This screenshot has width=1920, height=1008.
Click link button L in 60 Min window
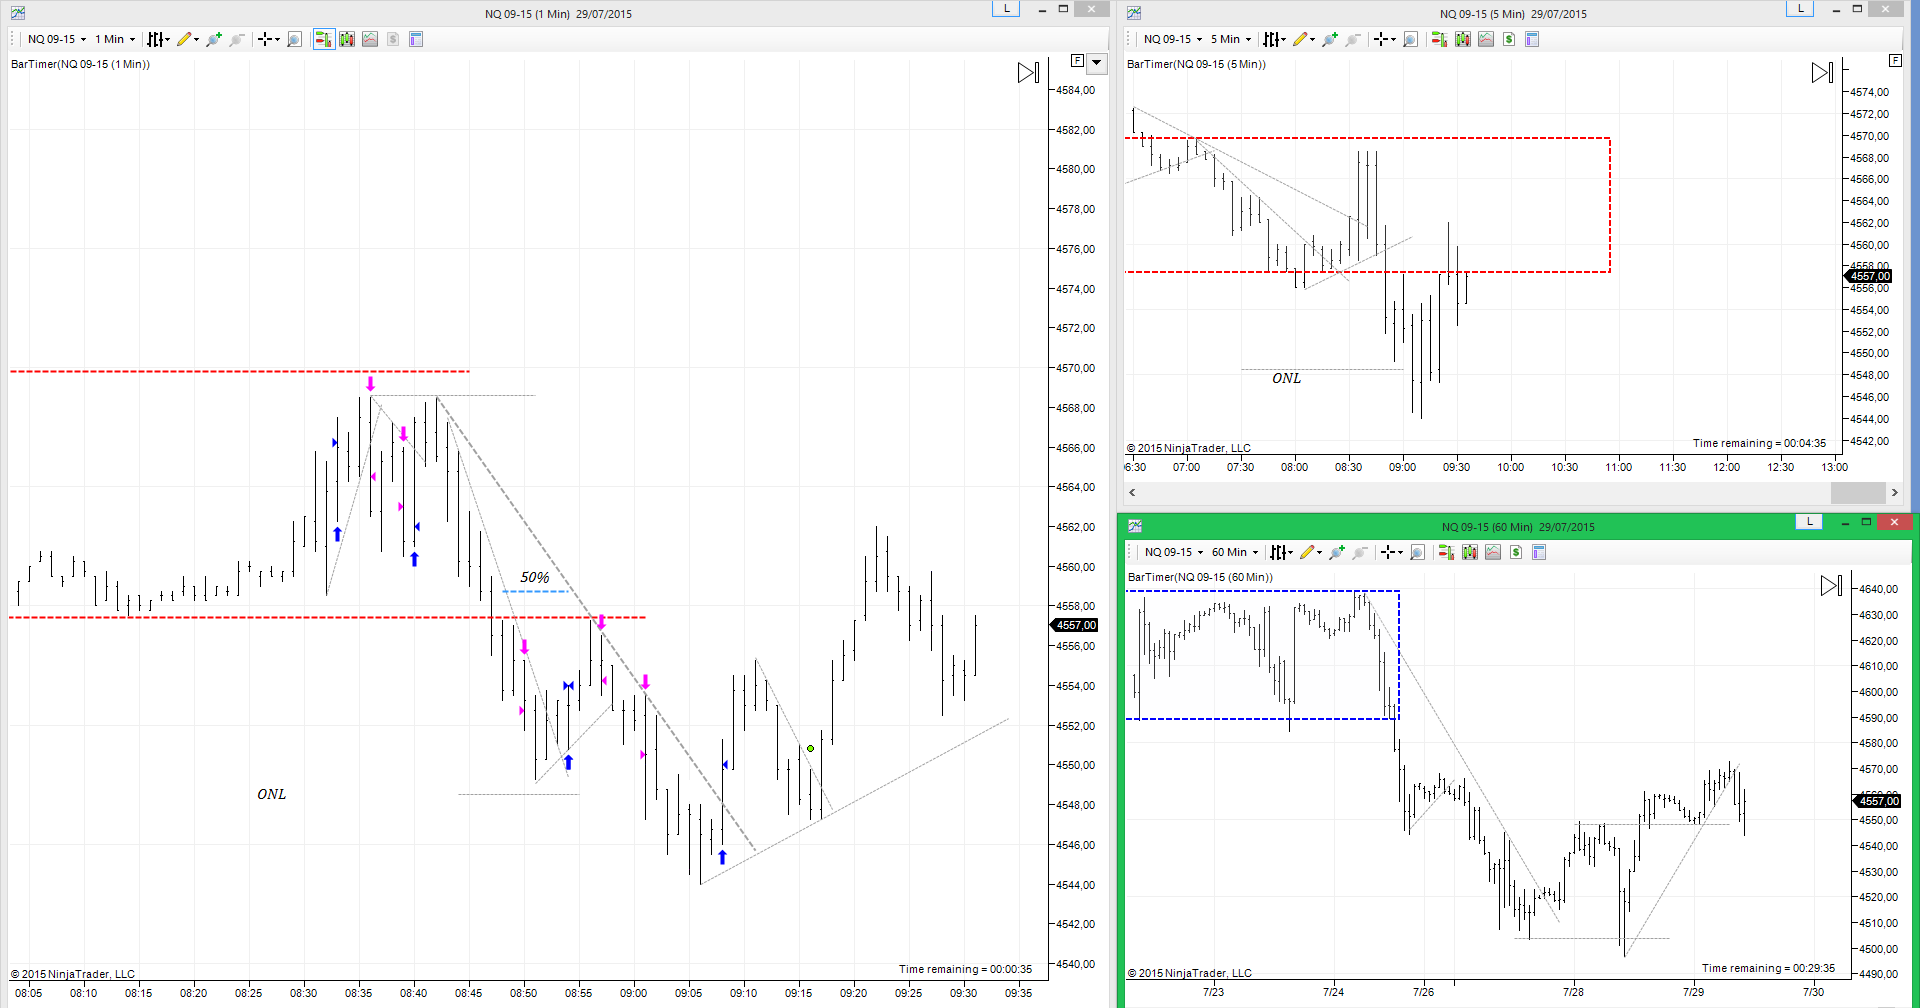click(x=1809, y=521)
